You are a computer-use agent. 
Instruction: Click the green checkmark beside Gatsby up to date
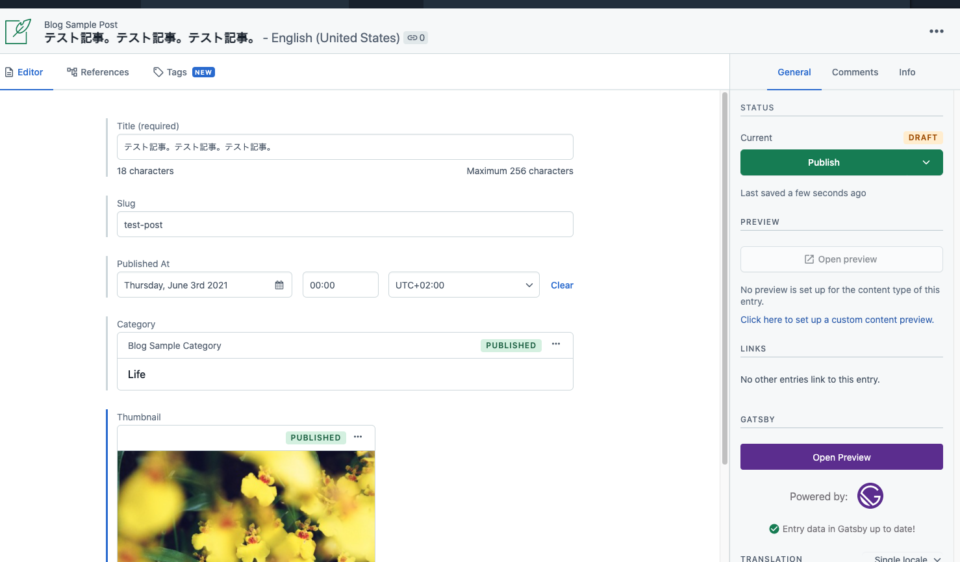tap(774, 529)
